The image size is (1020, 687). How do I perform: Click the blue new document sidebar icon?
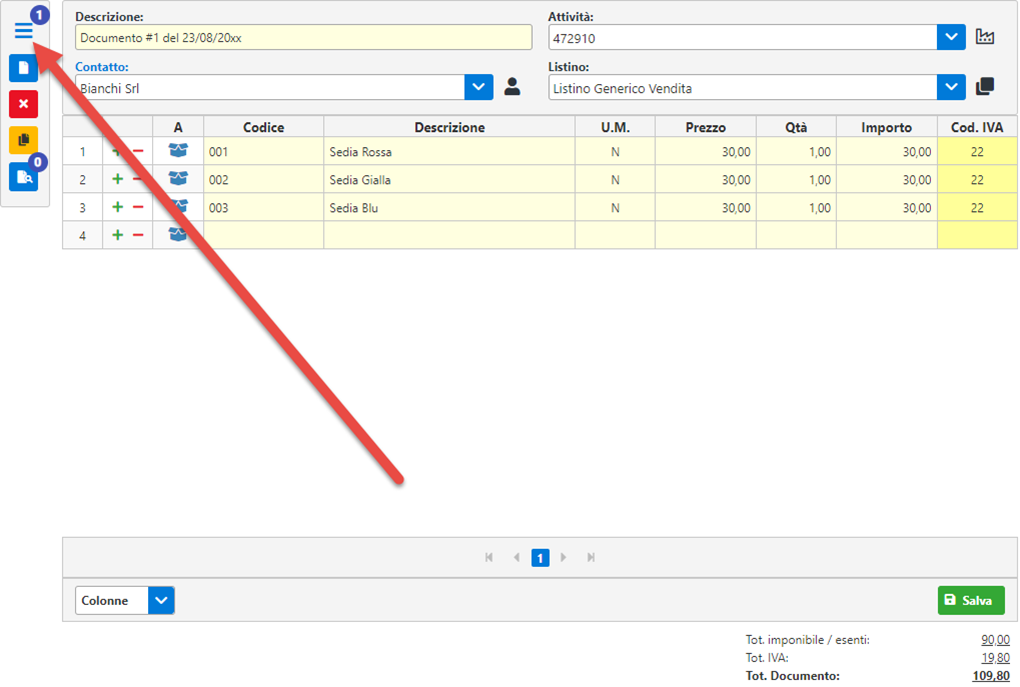(x=23, y=68)
